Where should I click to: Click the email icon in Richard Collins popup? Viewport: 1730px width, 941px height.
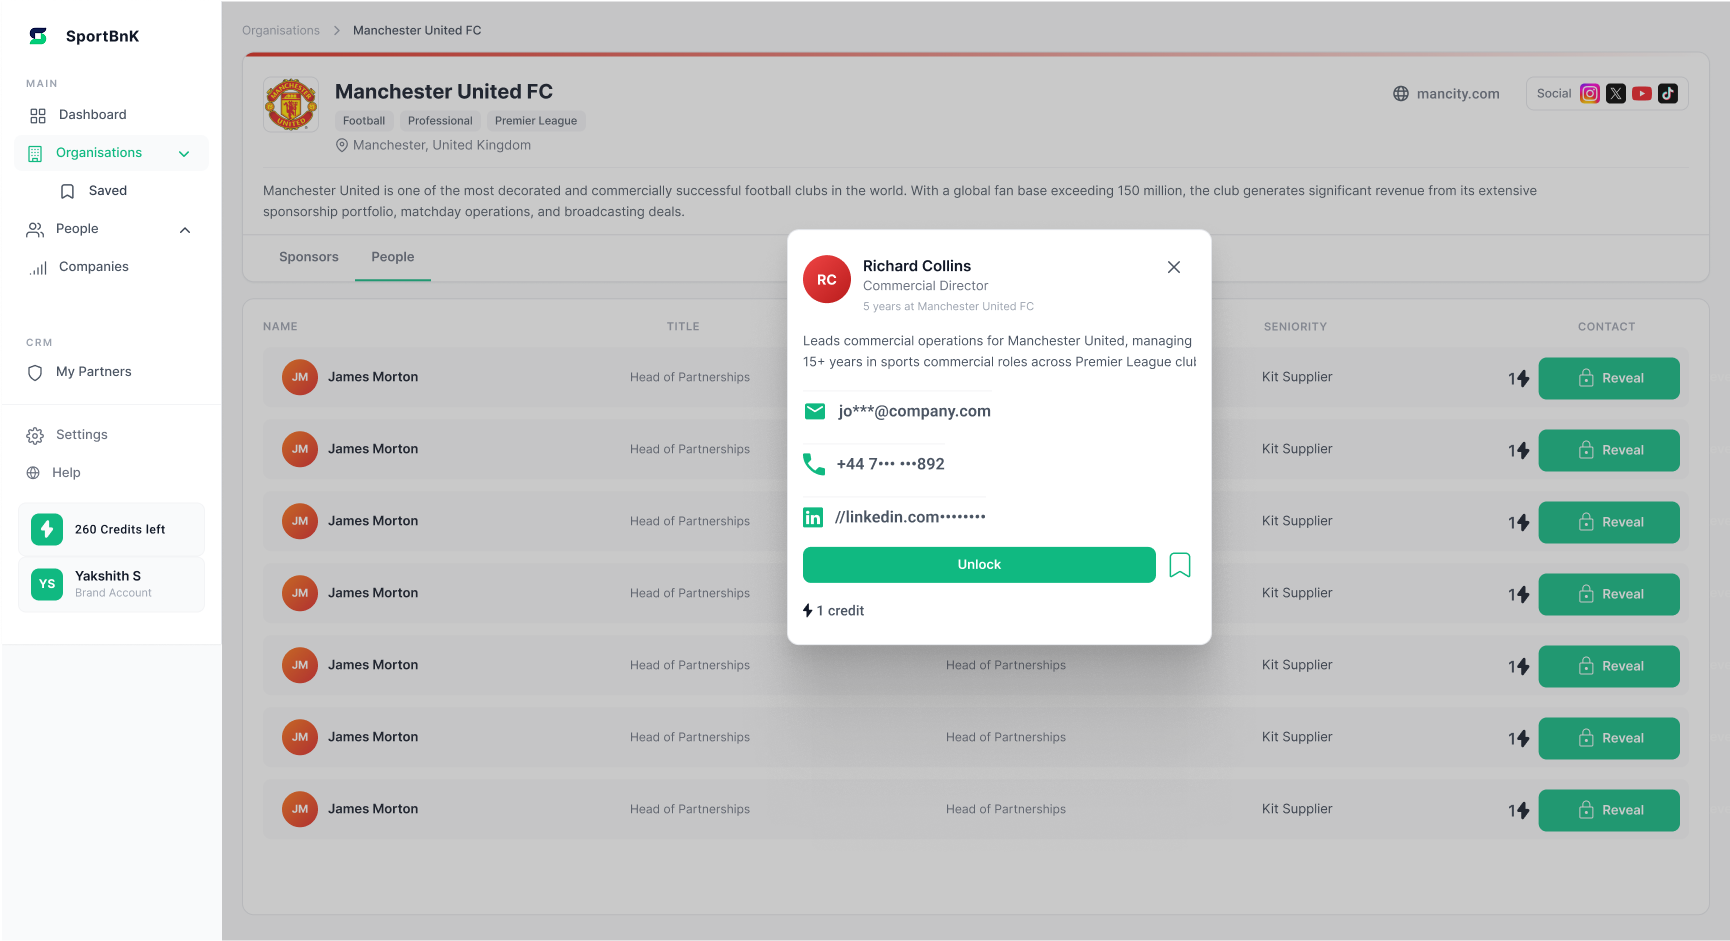(x=814, y=411)
